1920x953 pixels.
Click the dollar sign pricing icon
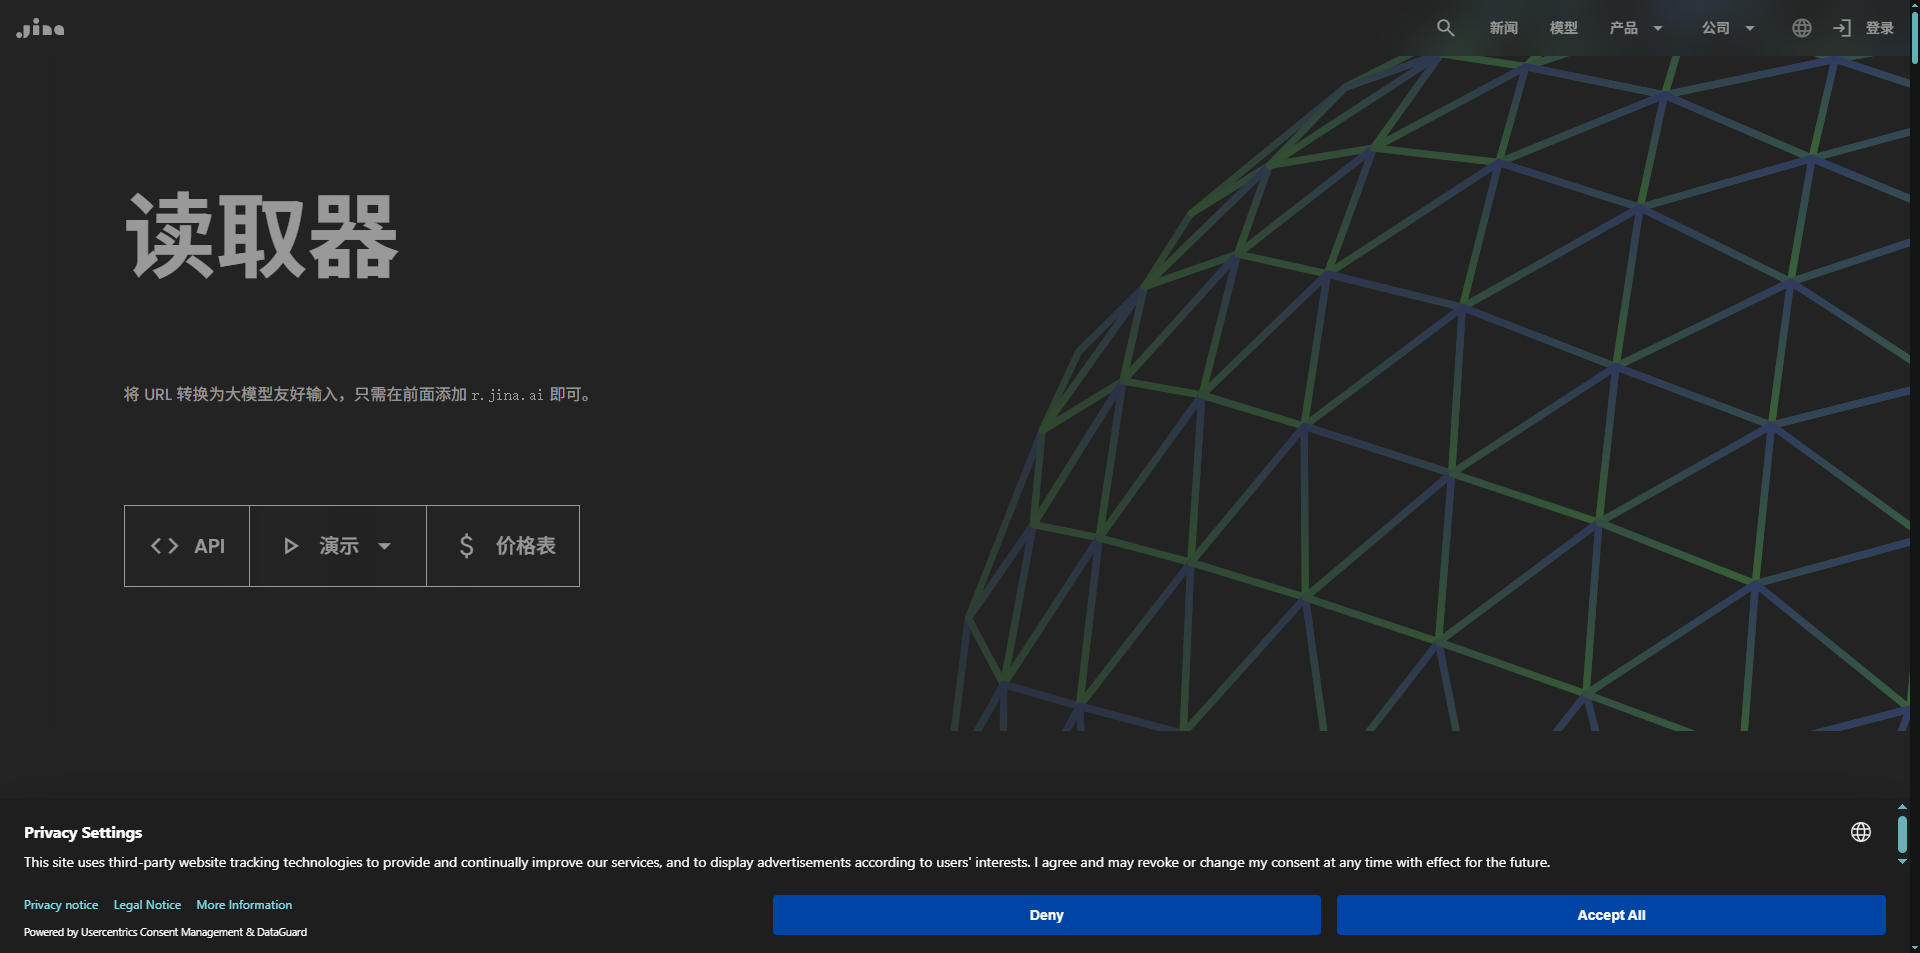pyautogui.click(x=466, y=546)
